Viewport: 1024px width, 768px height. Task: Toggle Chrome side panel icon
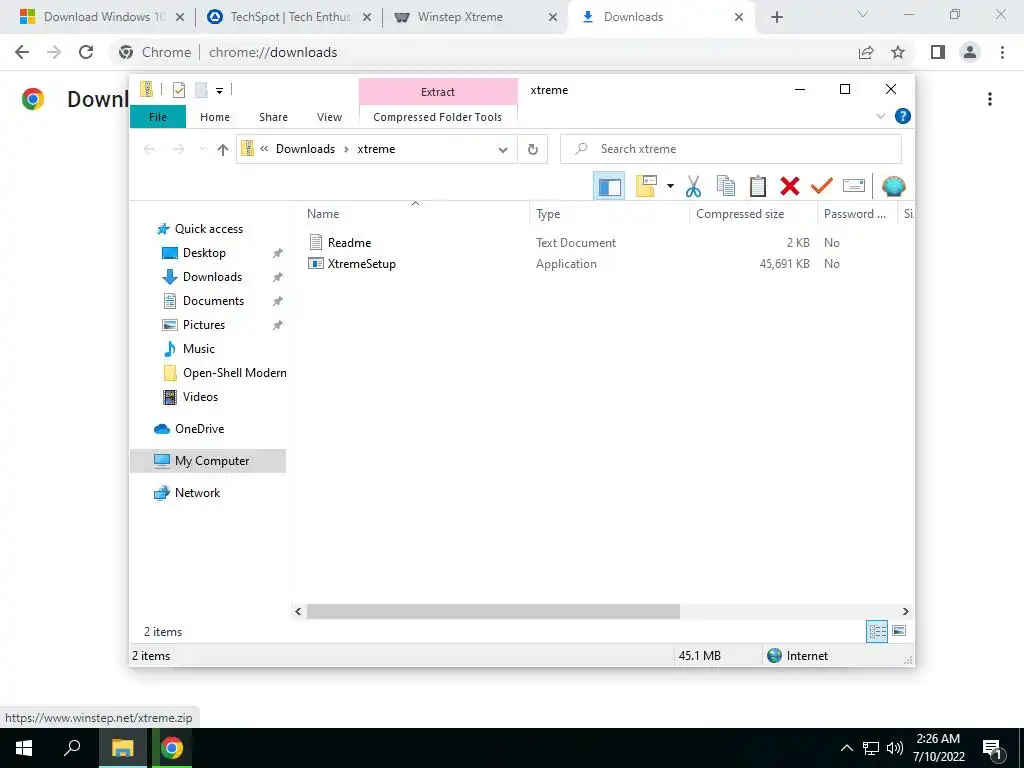pyautogui.click(x=938, y=52)
